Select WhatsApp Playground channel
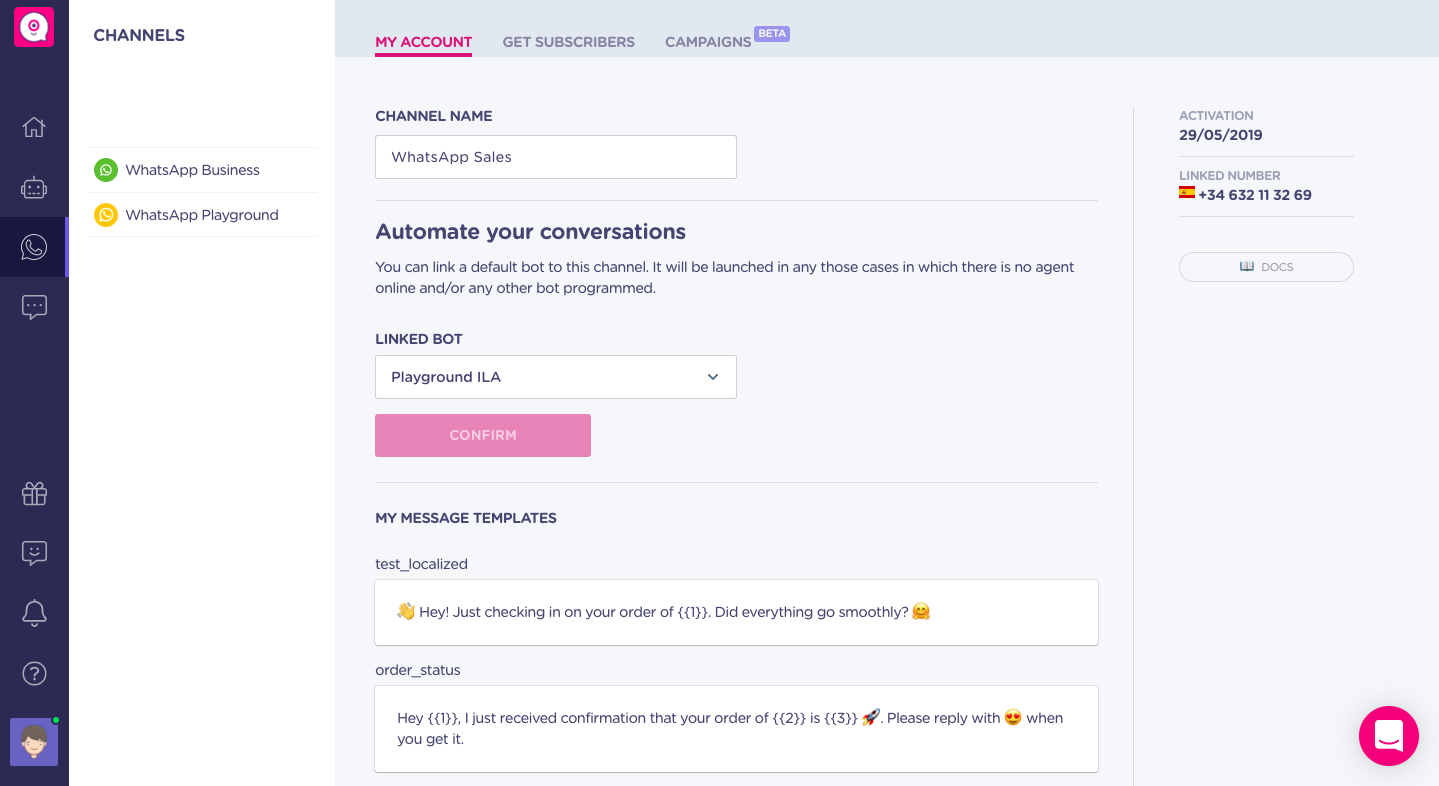Screen dimensions: 1439x786 pos(202,215)
